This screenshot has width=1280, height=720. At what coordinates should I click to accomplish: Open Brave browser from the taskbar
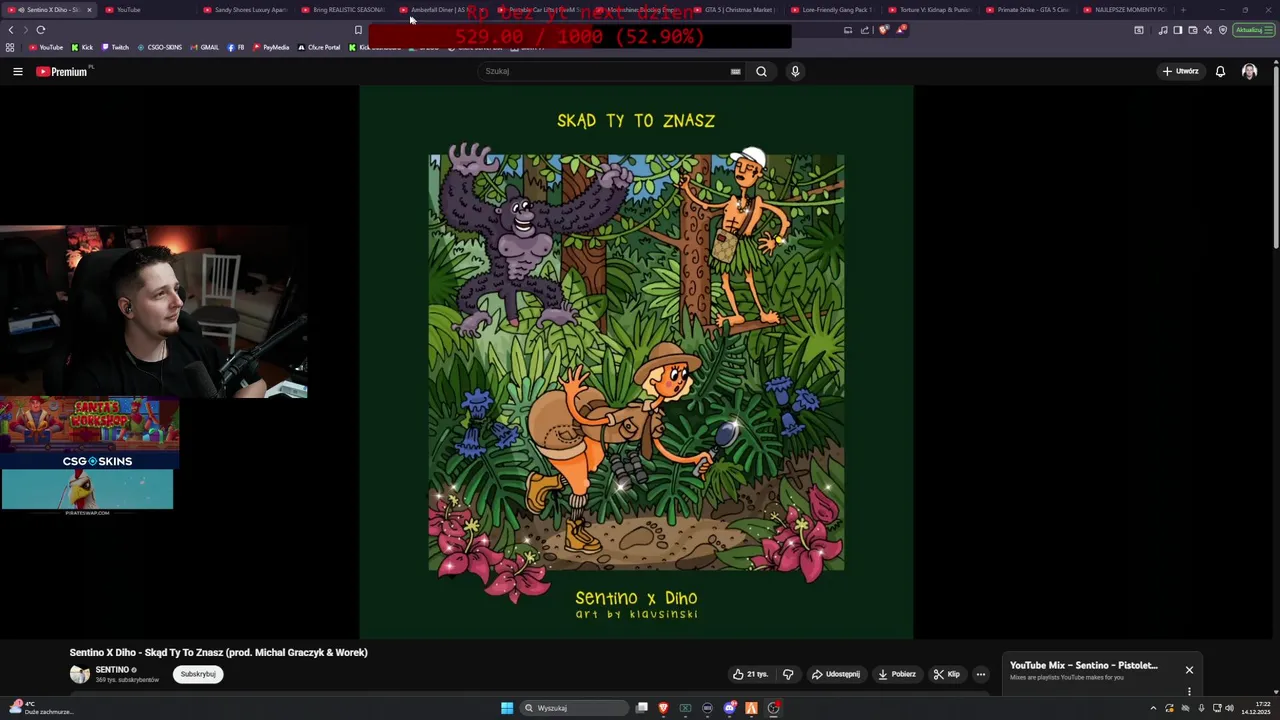pos(663,708)
